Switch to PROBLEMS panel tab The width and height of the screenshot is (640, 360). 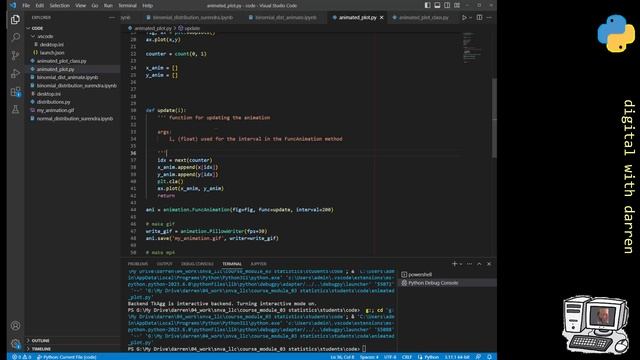point(138,264)
